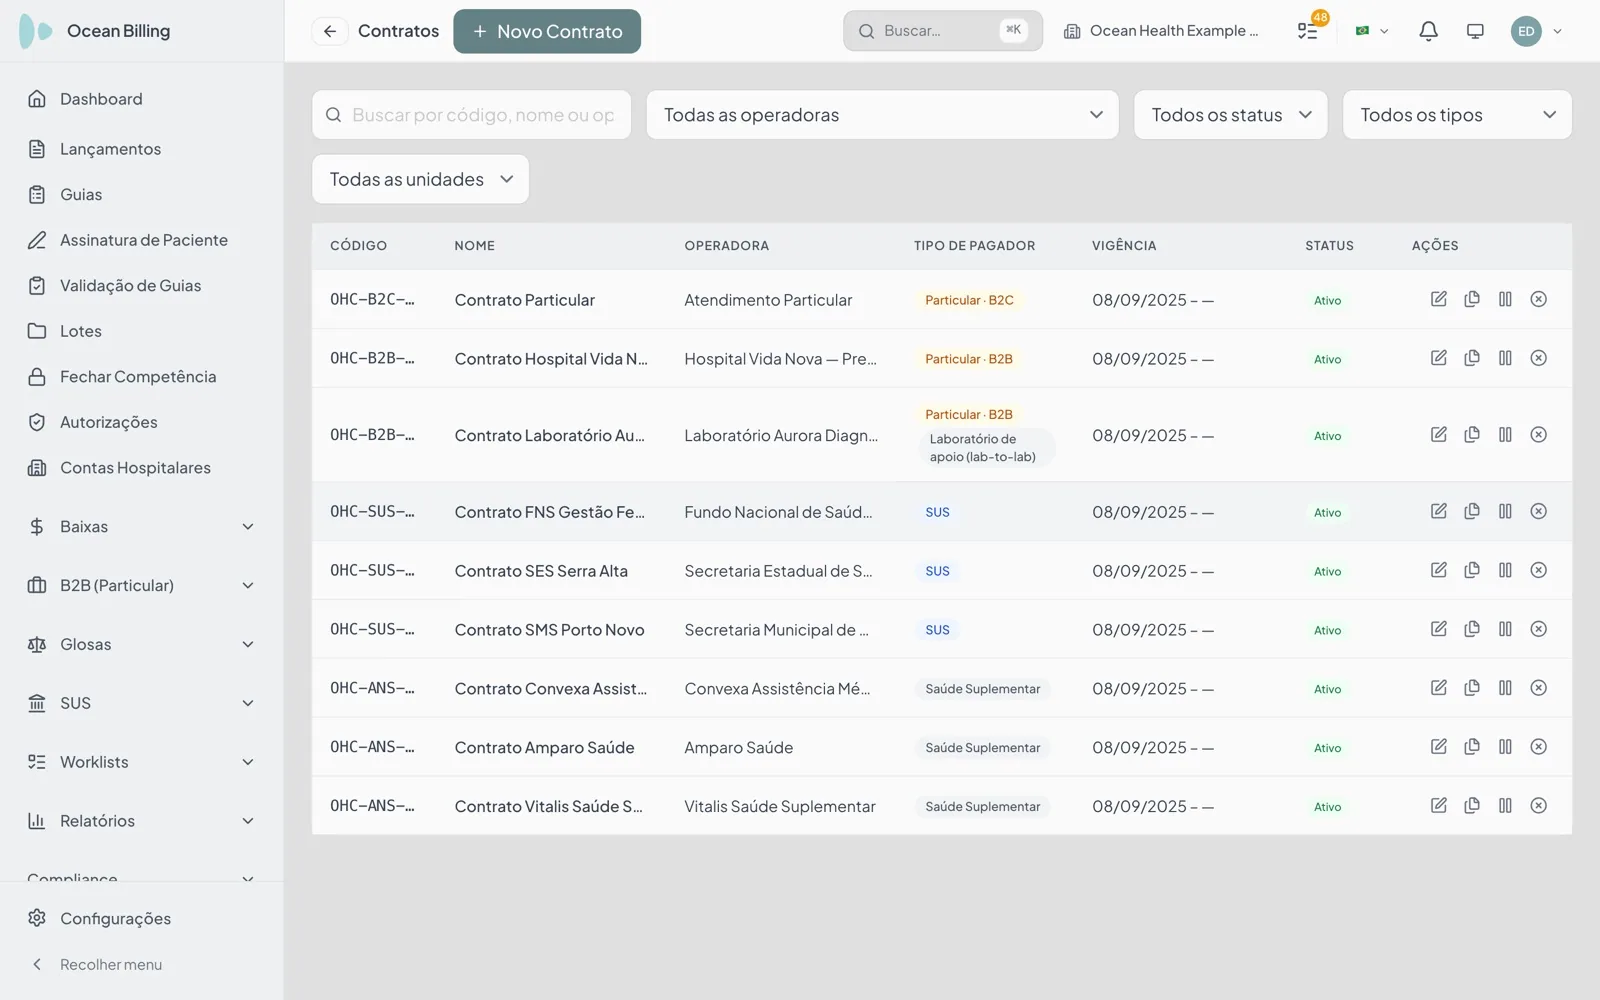Open the ED user avatar menu
This screenshot has width=1600, height=1000.
click(x=1536, y=31)
